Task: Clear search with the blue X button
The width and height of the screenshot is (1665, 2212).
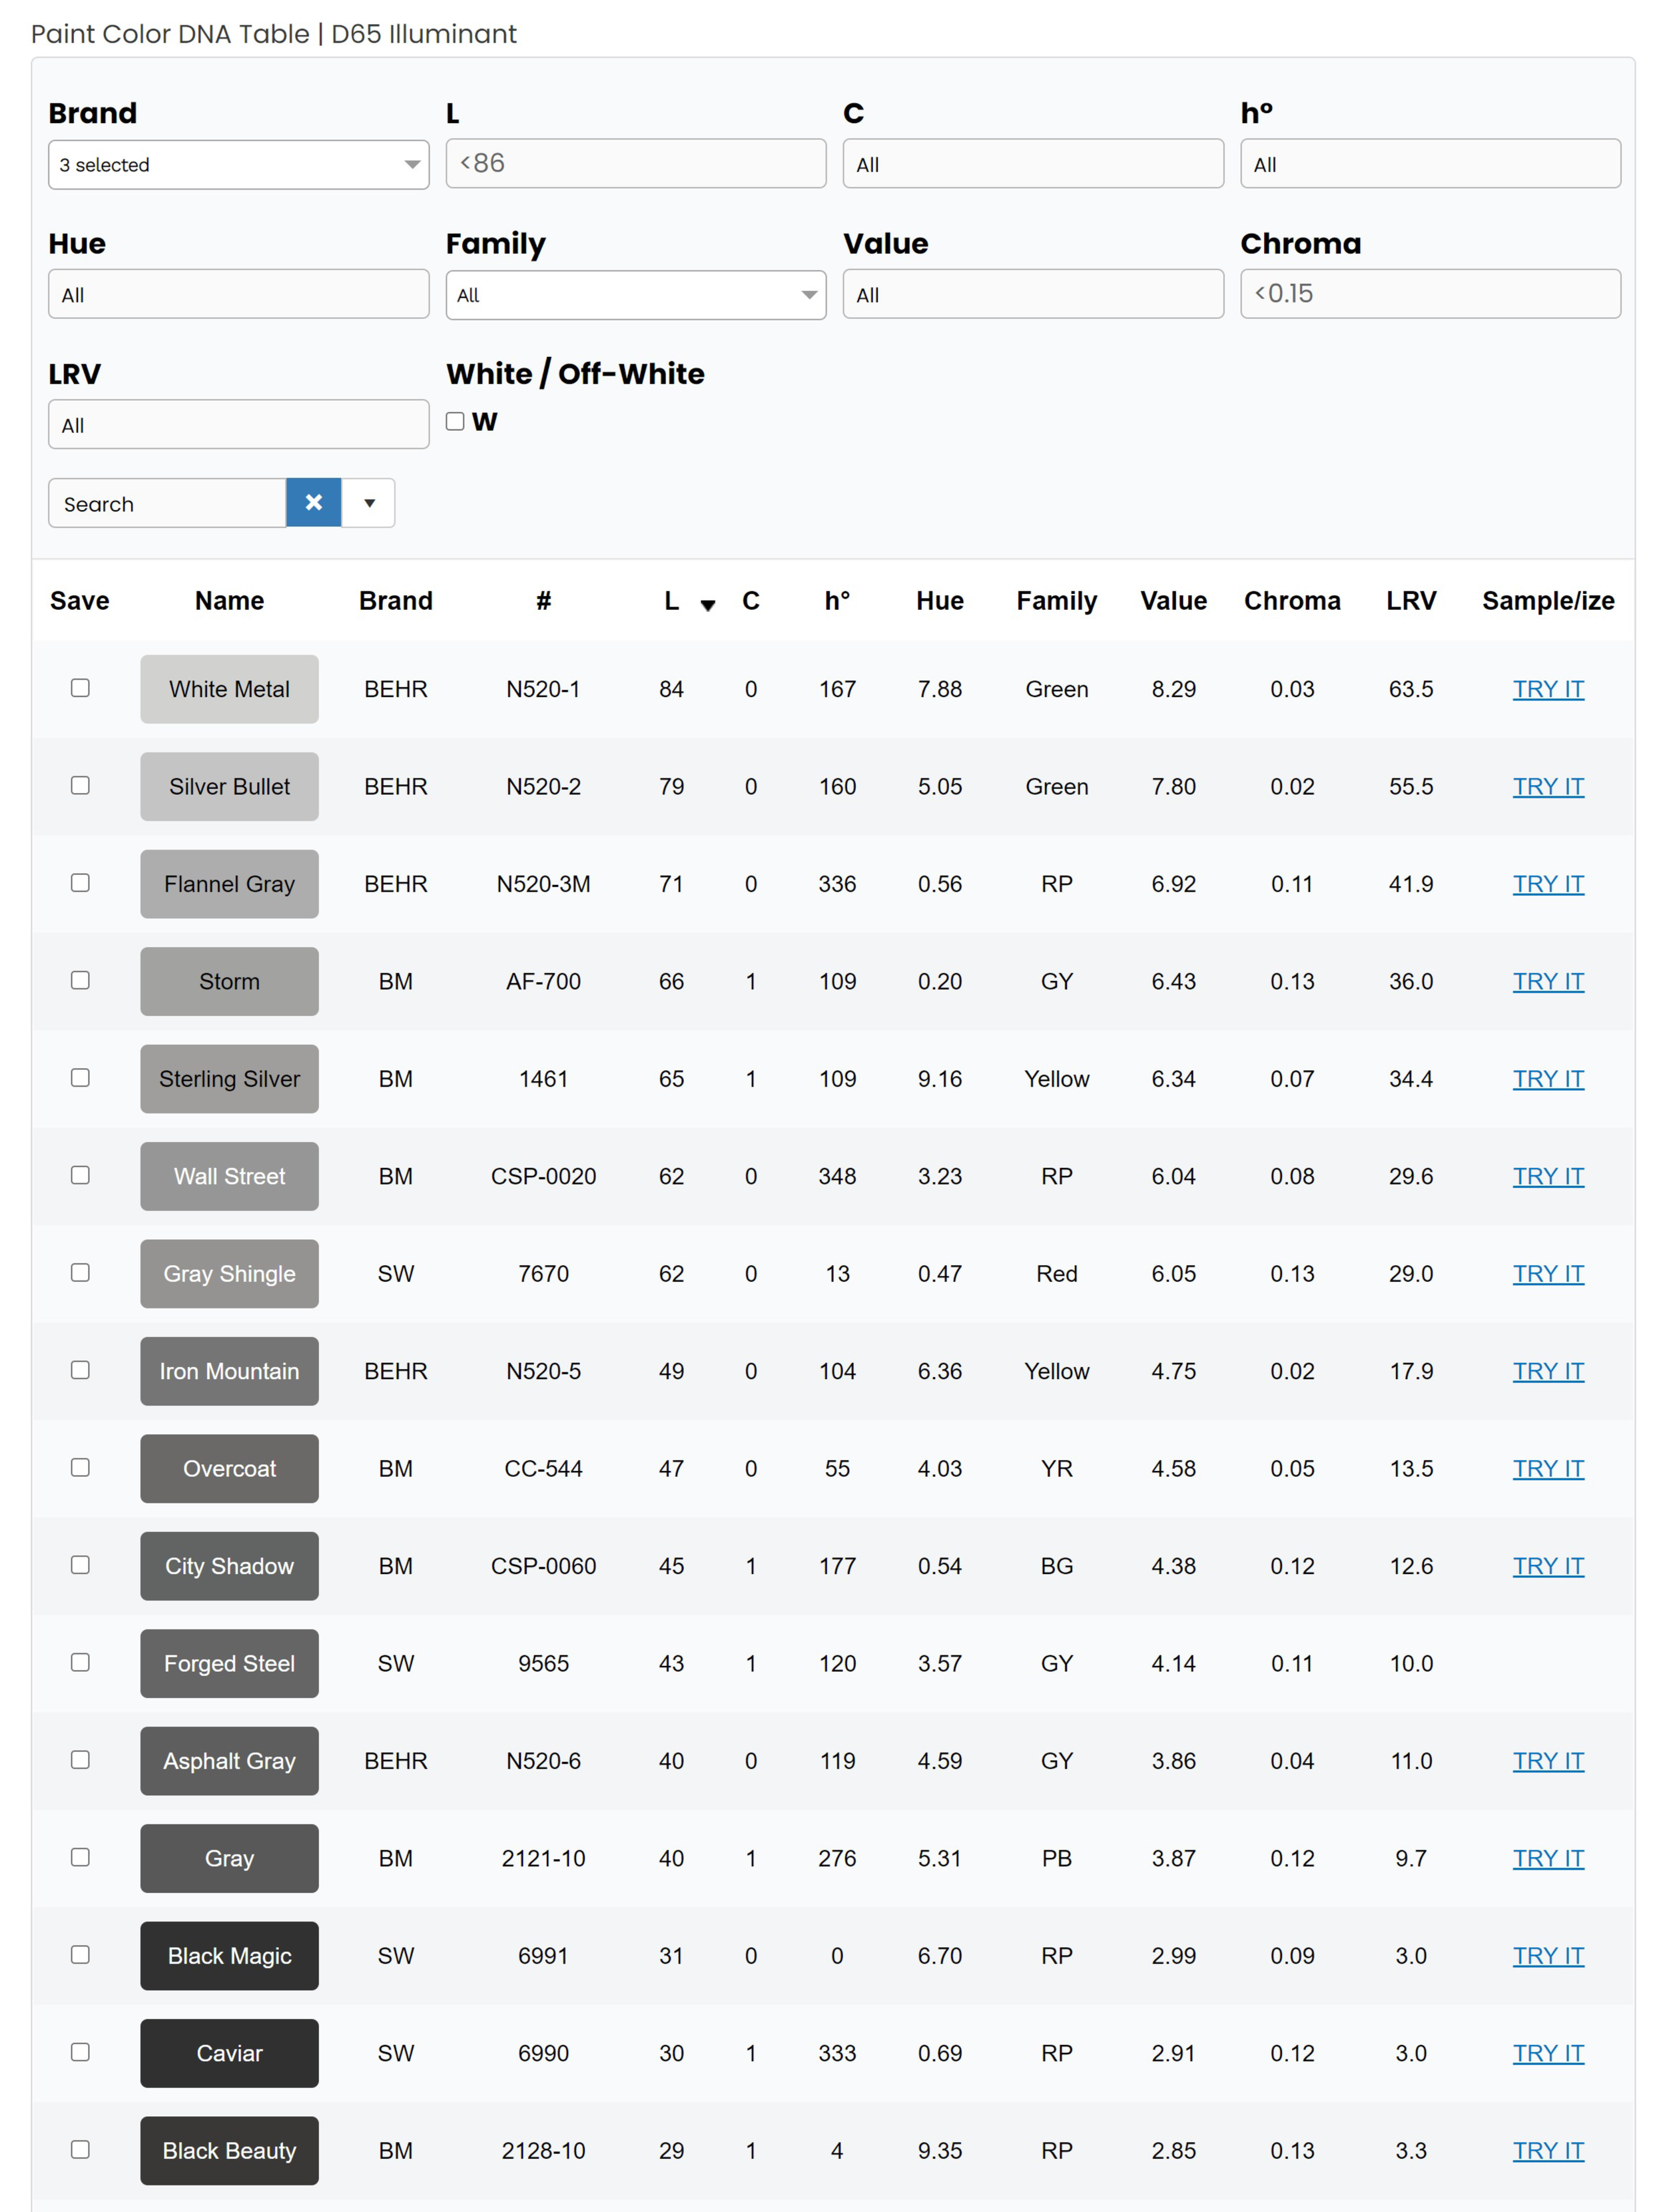Action: point(313,503)
